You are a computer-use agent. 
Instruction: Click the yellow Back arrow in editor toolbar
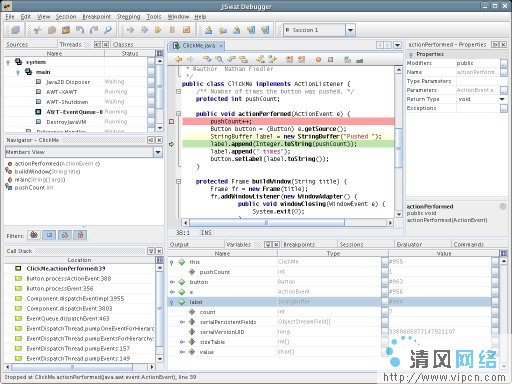pyautogui.click(x=179, y=59)
